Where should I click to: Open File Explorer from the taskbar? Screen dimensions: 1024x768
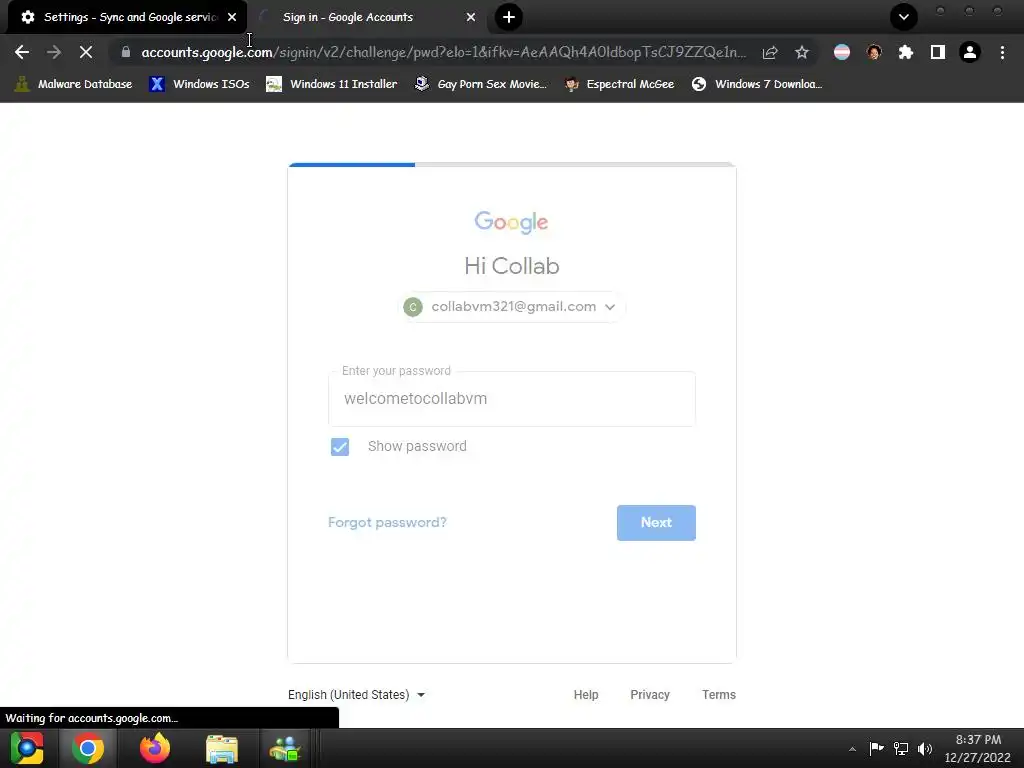click(x=222, y=748)
